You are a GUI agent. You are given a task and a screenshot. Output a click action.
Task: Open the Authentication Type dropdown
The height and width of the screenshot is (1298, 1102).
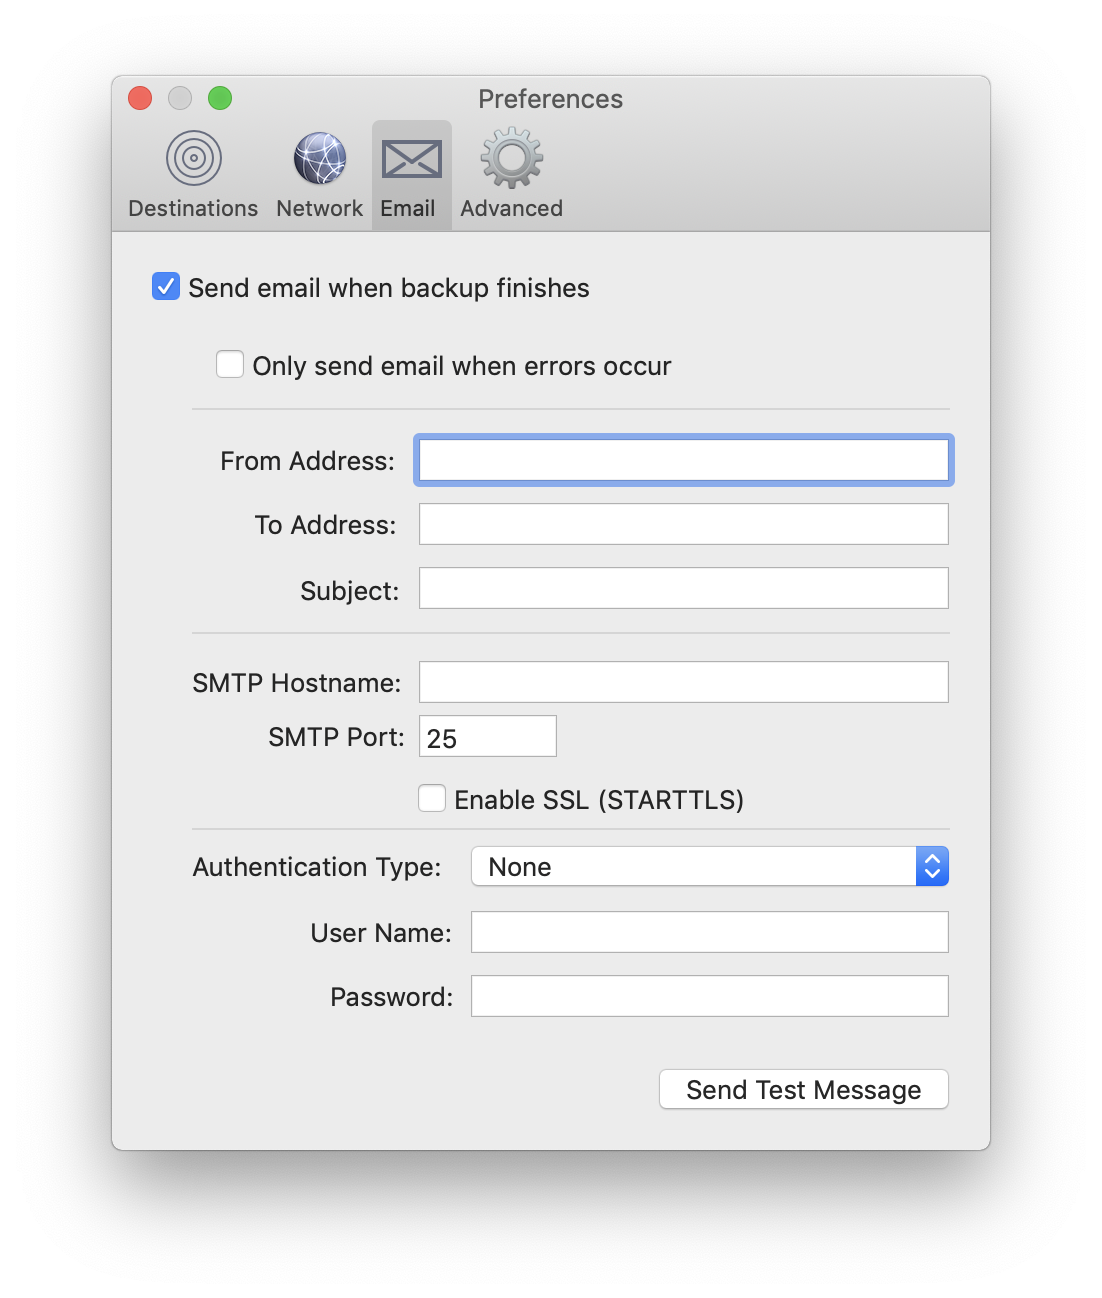710,866
